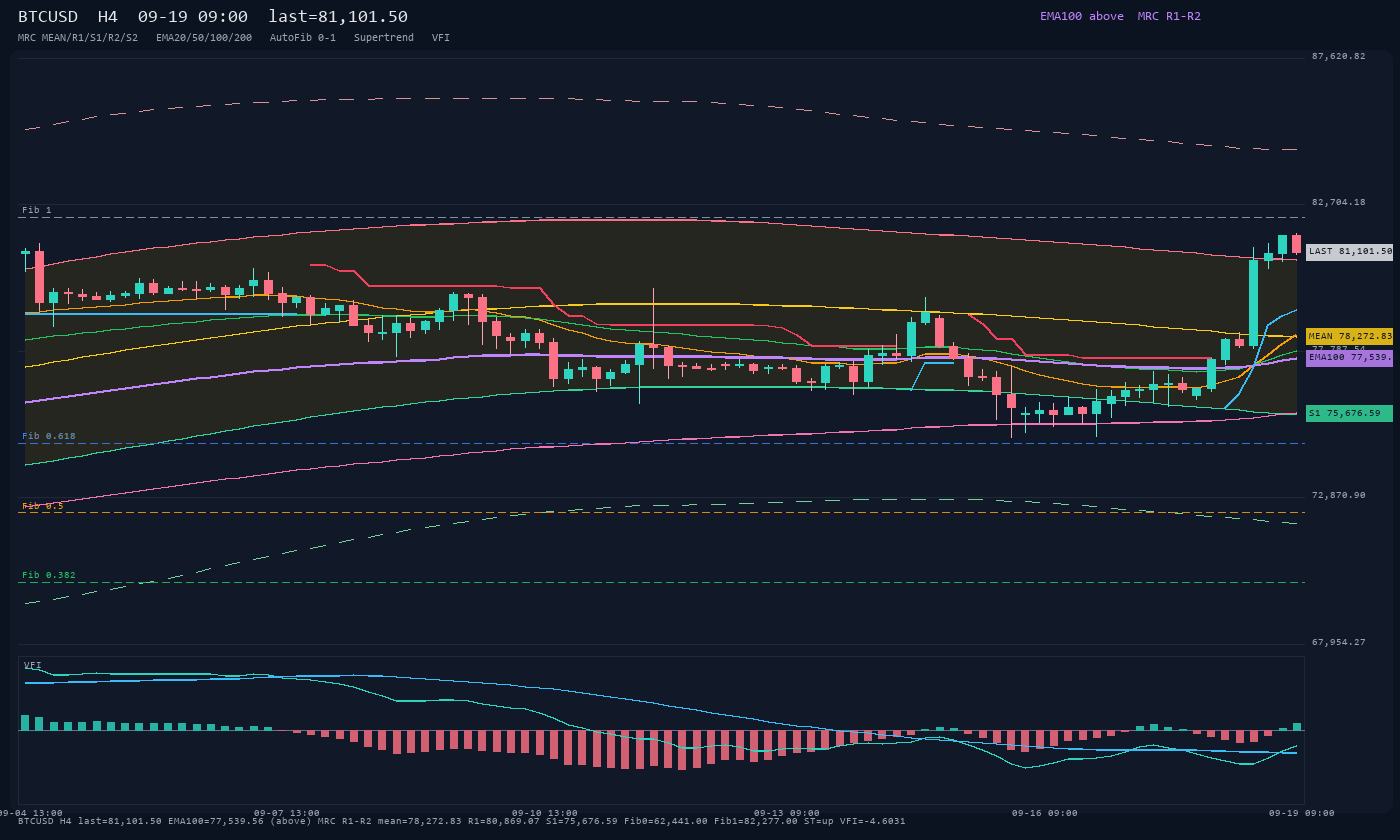Click the bottom status summary line
The width and height of the screenshot is (1400, 840).
point(462,821)
